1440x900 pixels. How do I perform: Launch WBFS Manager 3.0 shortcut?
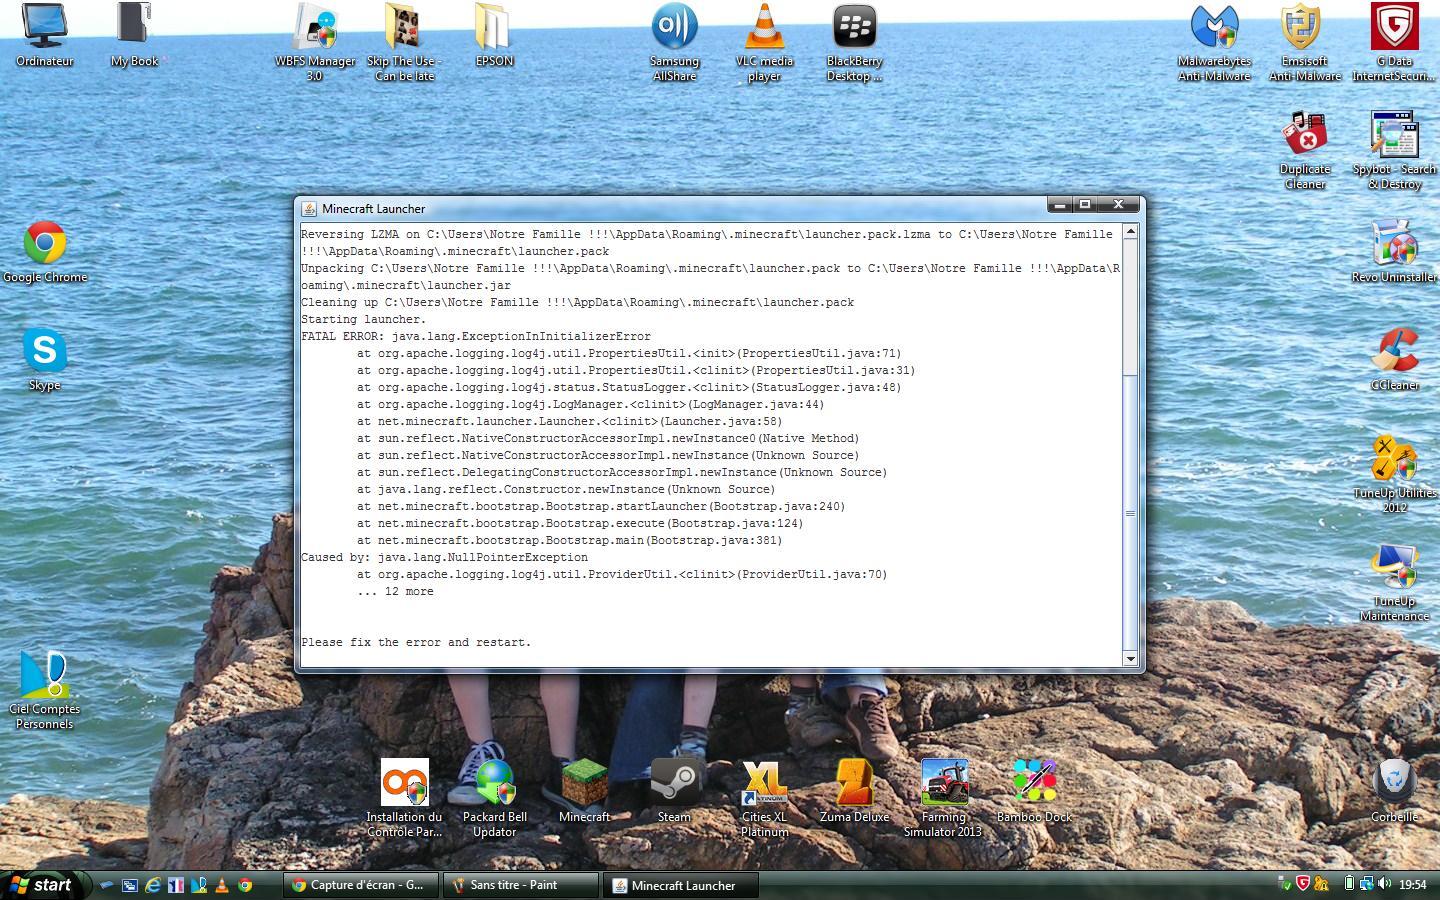coord(315,42)
